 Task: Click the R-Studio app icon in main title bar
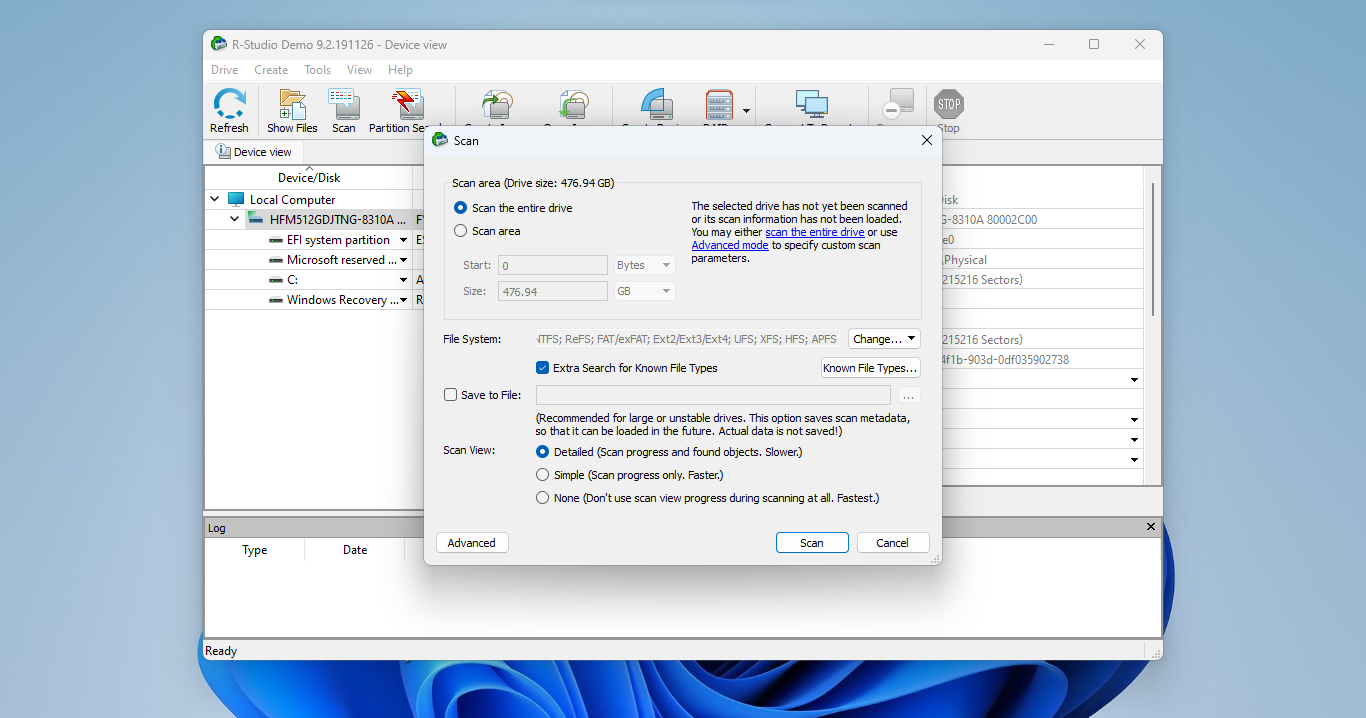[x=219, y=44]
